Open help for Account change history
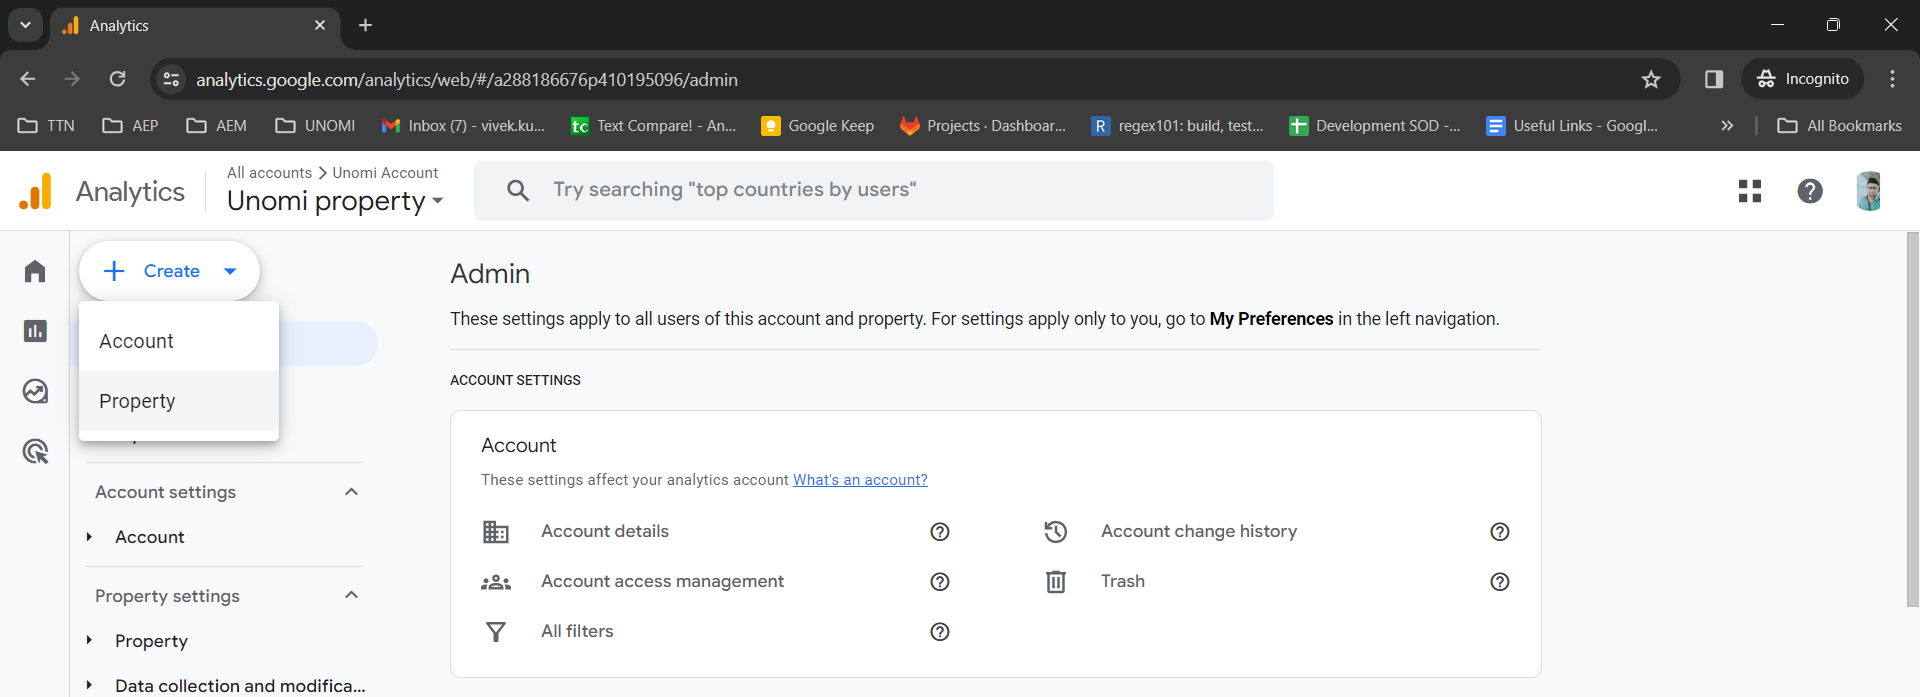 coord(1500,532)
